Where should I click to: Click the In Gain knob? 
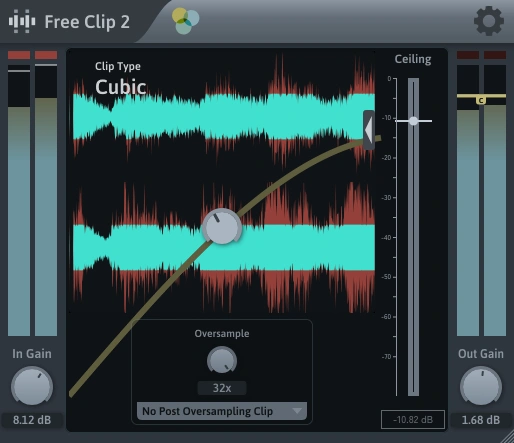[x=32, y=387]
